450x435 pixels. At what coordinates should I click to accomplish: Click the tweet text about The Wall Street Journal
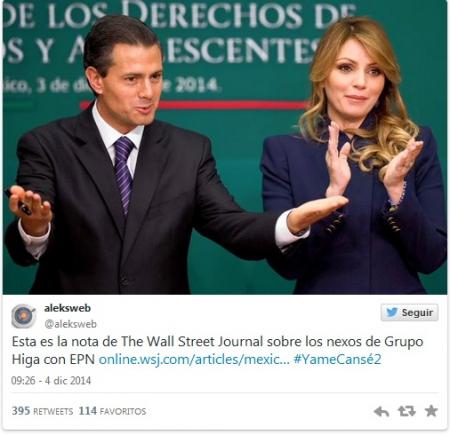click(x=217, y=350)
